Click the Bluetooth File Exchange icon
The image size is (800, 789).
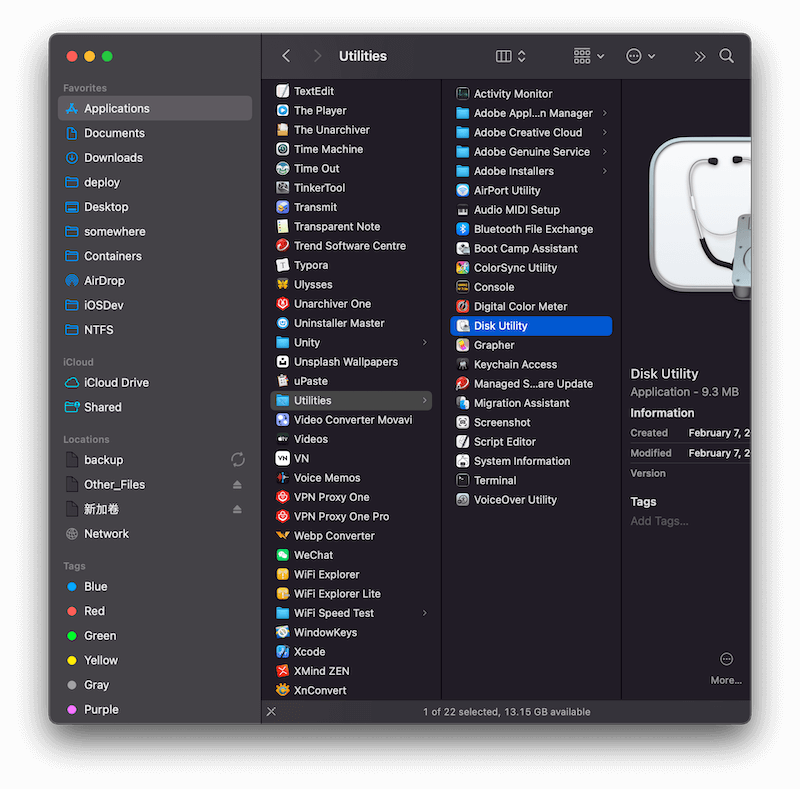(x=462, y=229)
